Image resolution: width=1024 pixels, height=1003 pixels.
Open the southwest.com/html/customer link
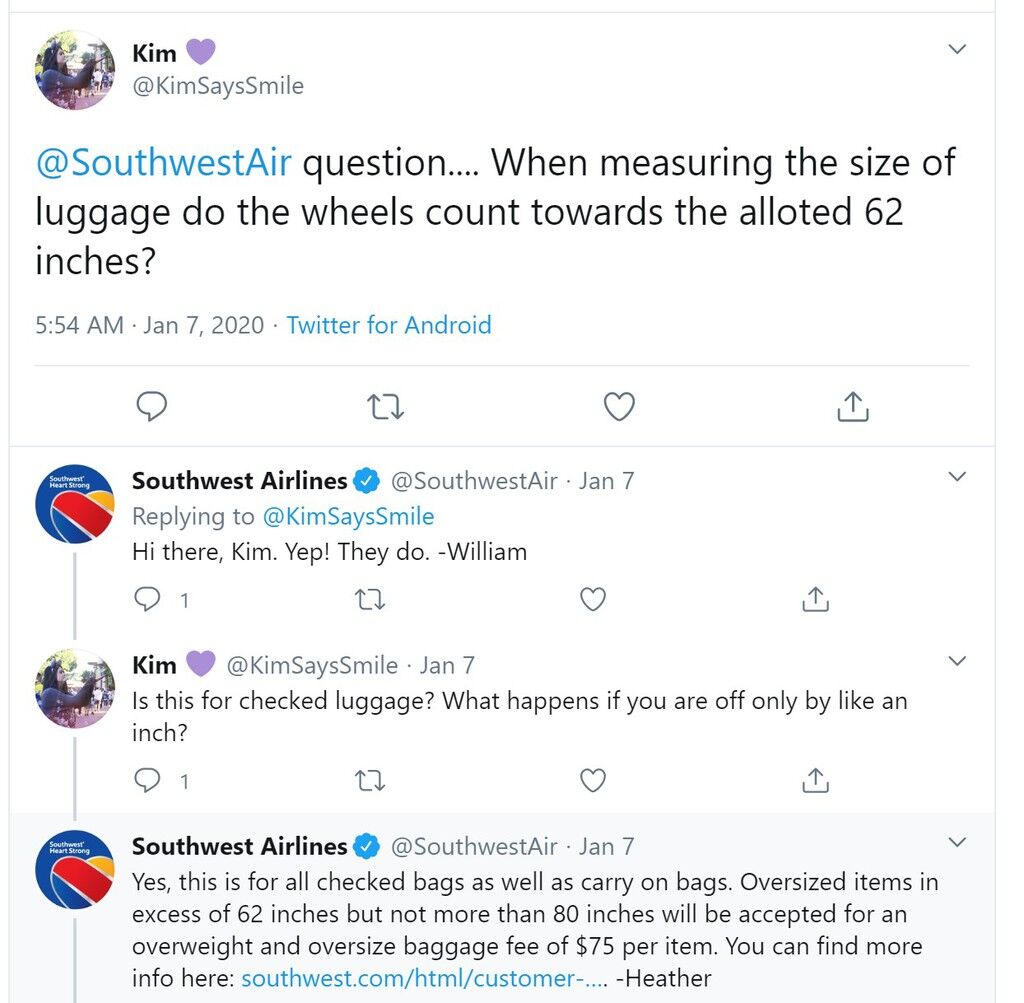pos(424,978)
